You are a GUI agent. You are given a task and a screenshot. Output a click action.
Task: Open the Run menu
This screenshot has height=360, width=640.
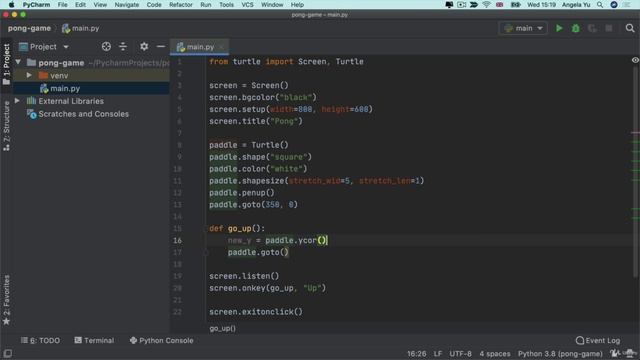click(206, 4)
